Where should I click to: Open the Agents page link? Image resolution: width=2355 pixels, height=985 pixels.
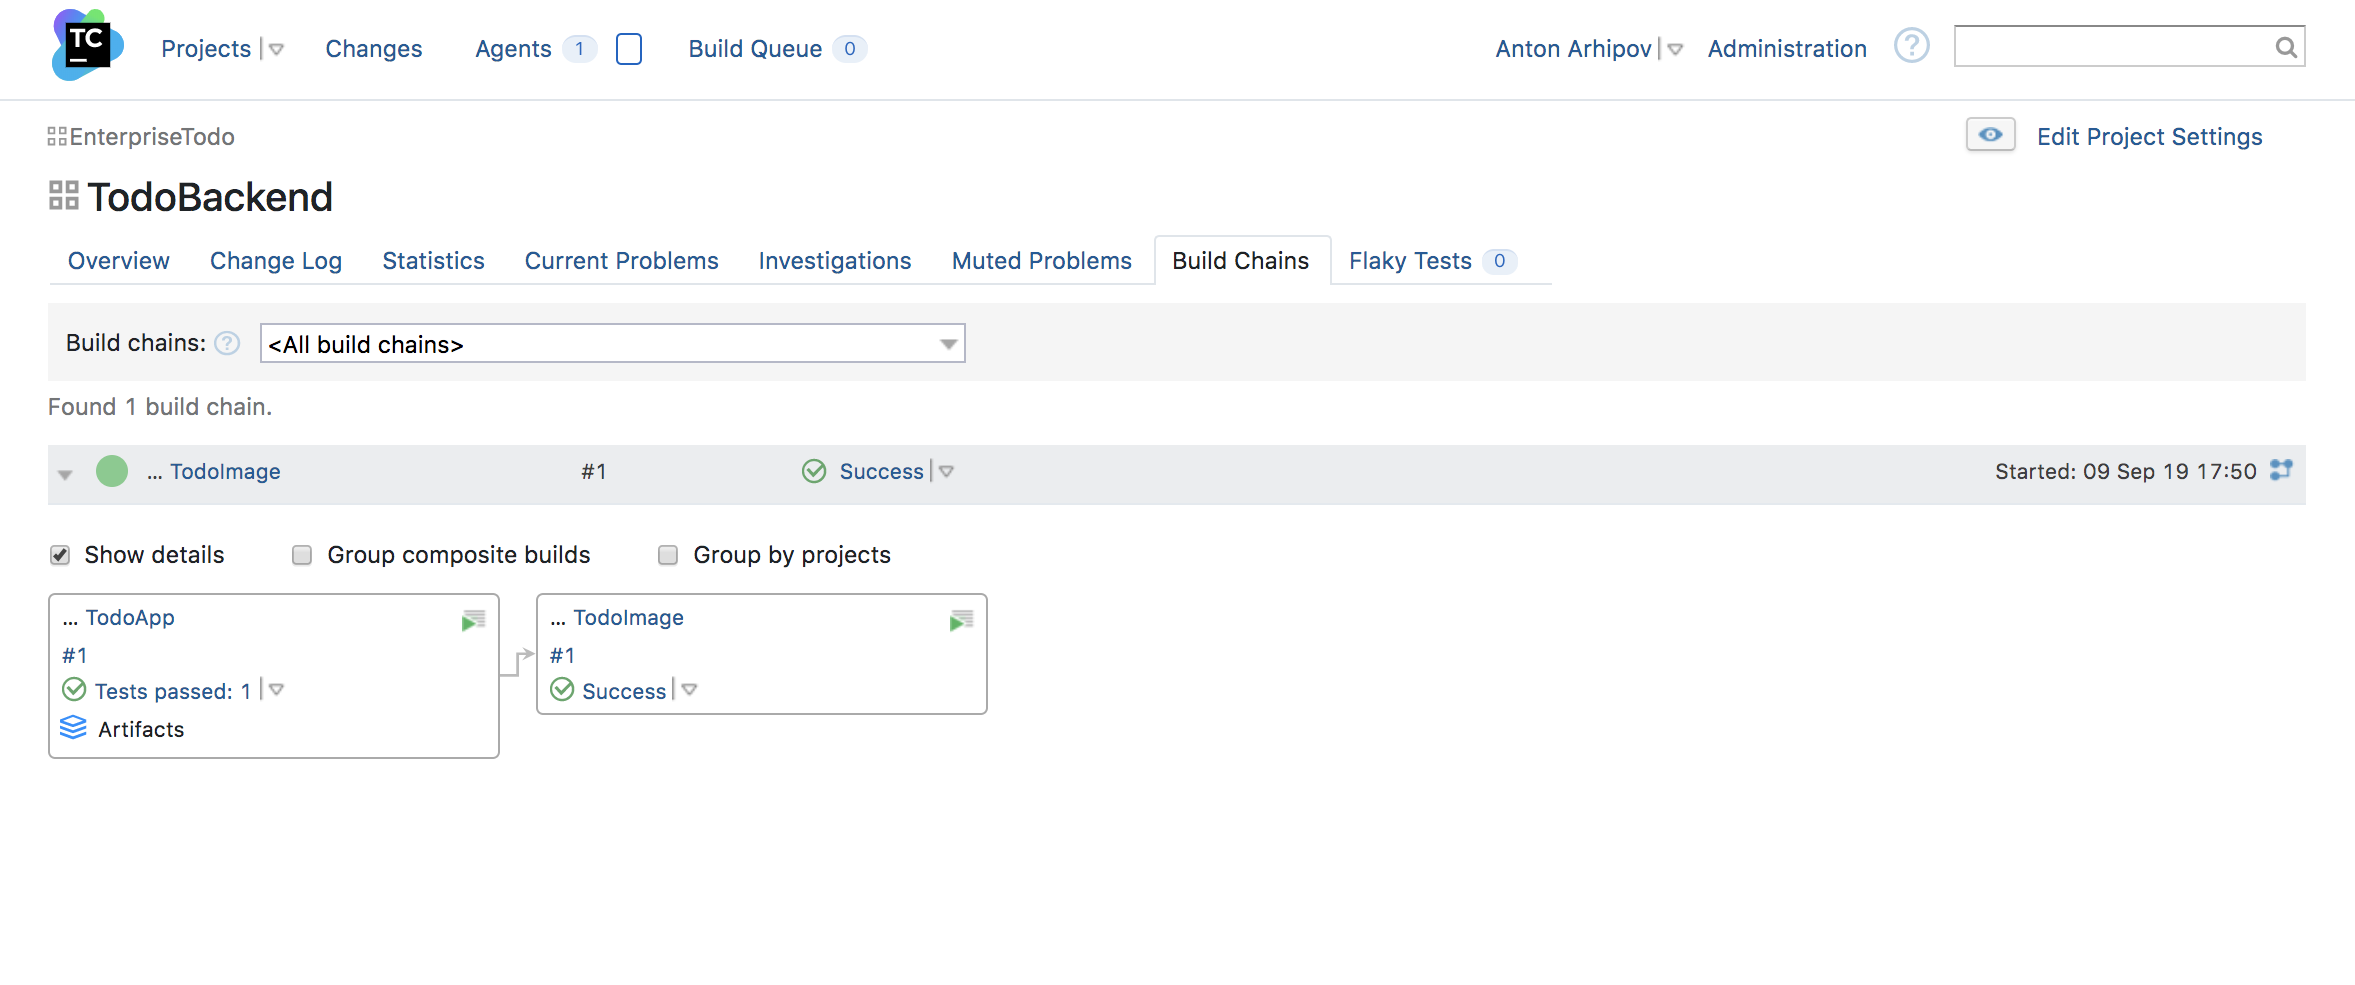(x=513, y=49)
